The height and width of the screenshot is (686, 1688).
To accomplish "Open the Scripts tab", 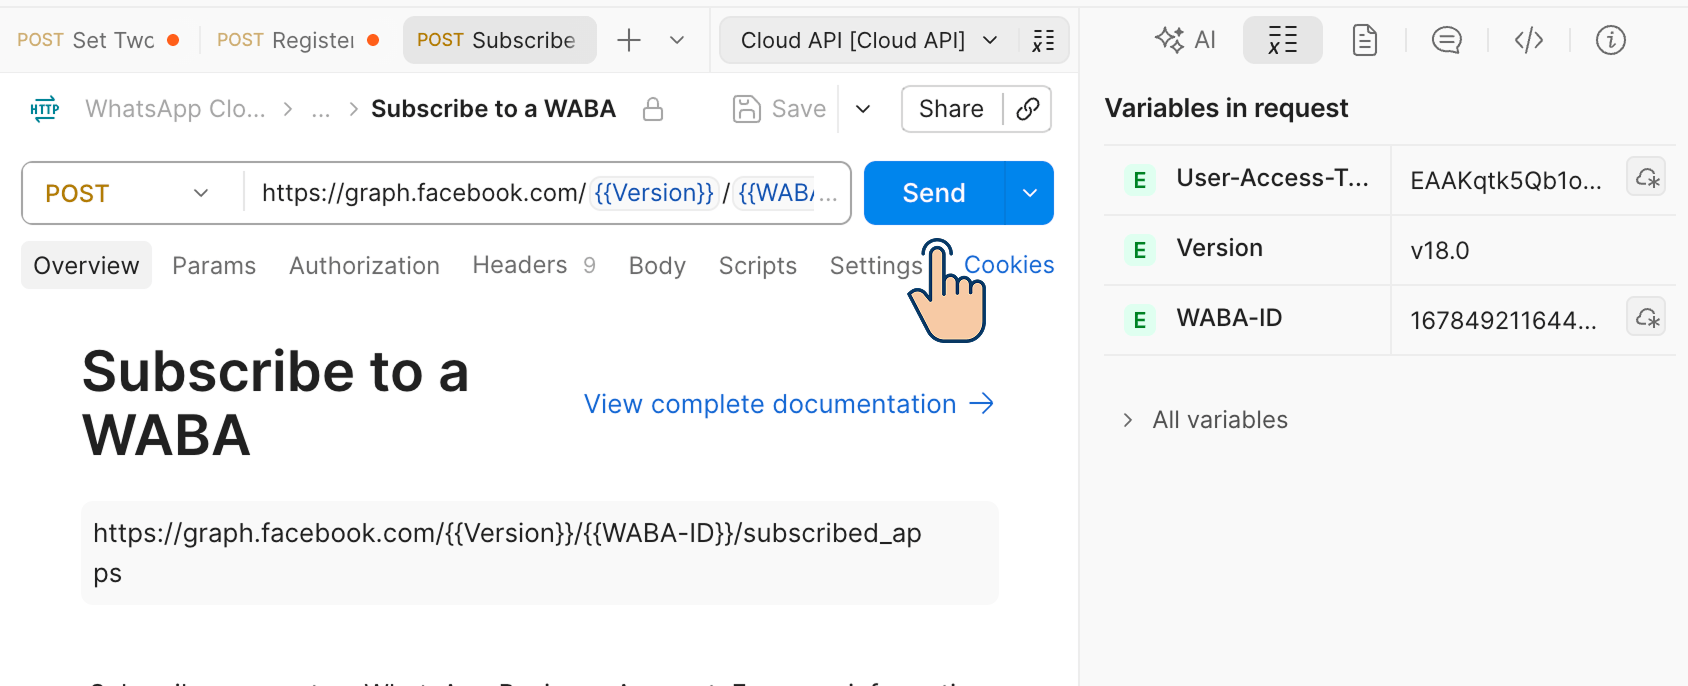I will click(758, 265).
